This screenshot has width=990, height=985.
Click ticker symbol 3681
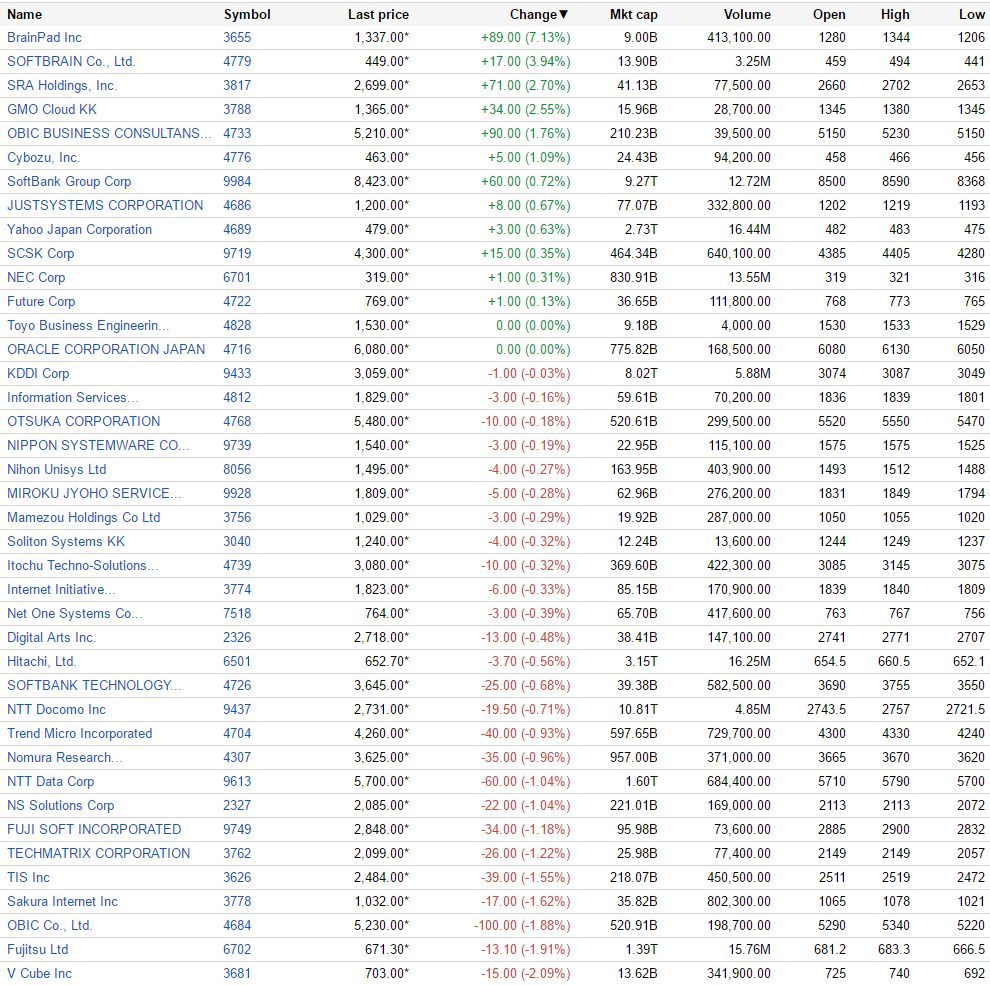click(x=237, y=973)
